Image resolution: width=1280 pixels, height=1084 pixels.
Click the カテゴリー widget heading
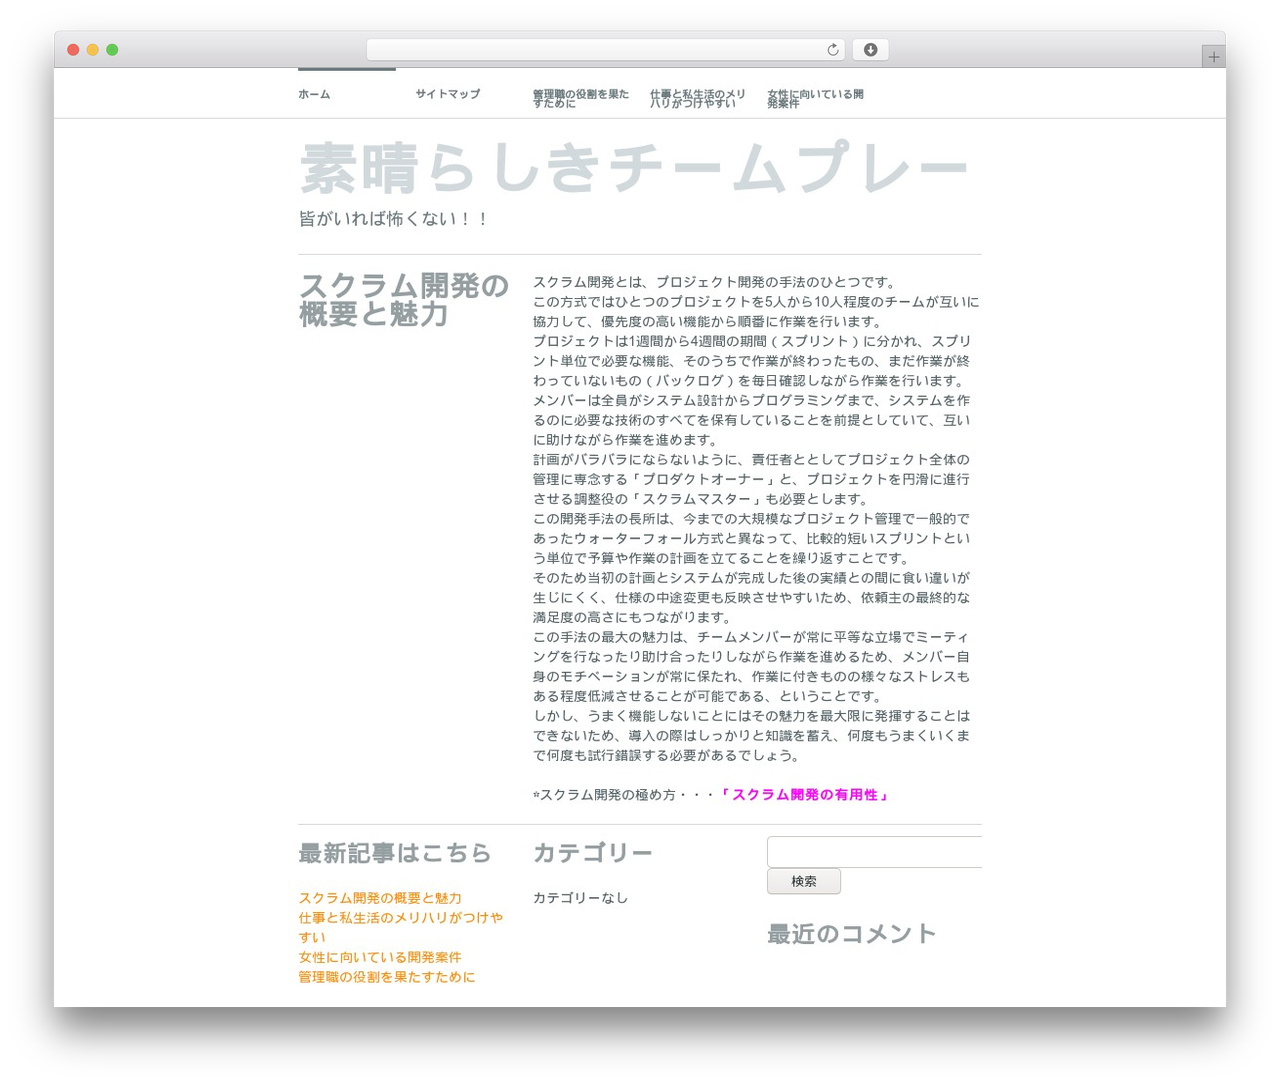[593, 853]
